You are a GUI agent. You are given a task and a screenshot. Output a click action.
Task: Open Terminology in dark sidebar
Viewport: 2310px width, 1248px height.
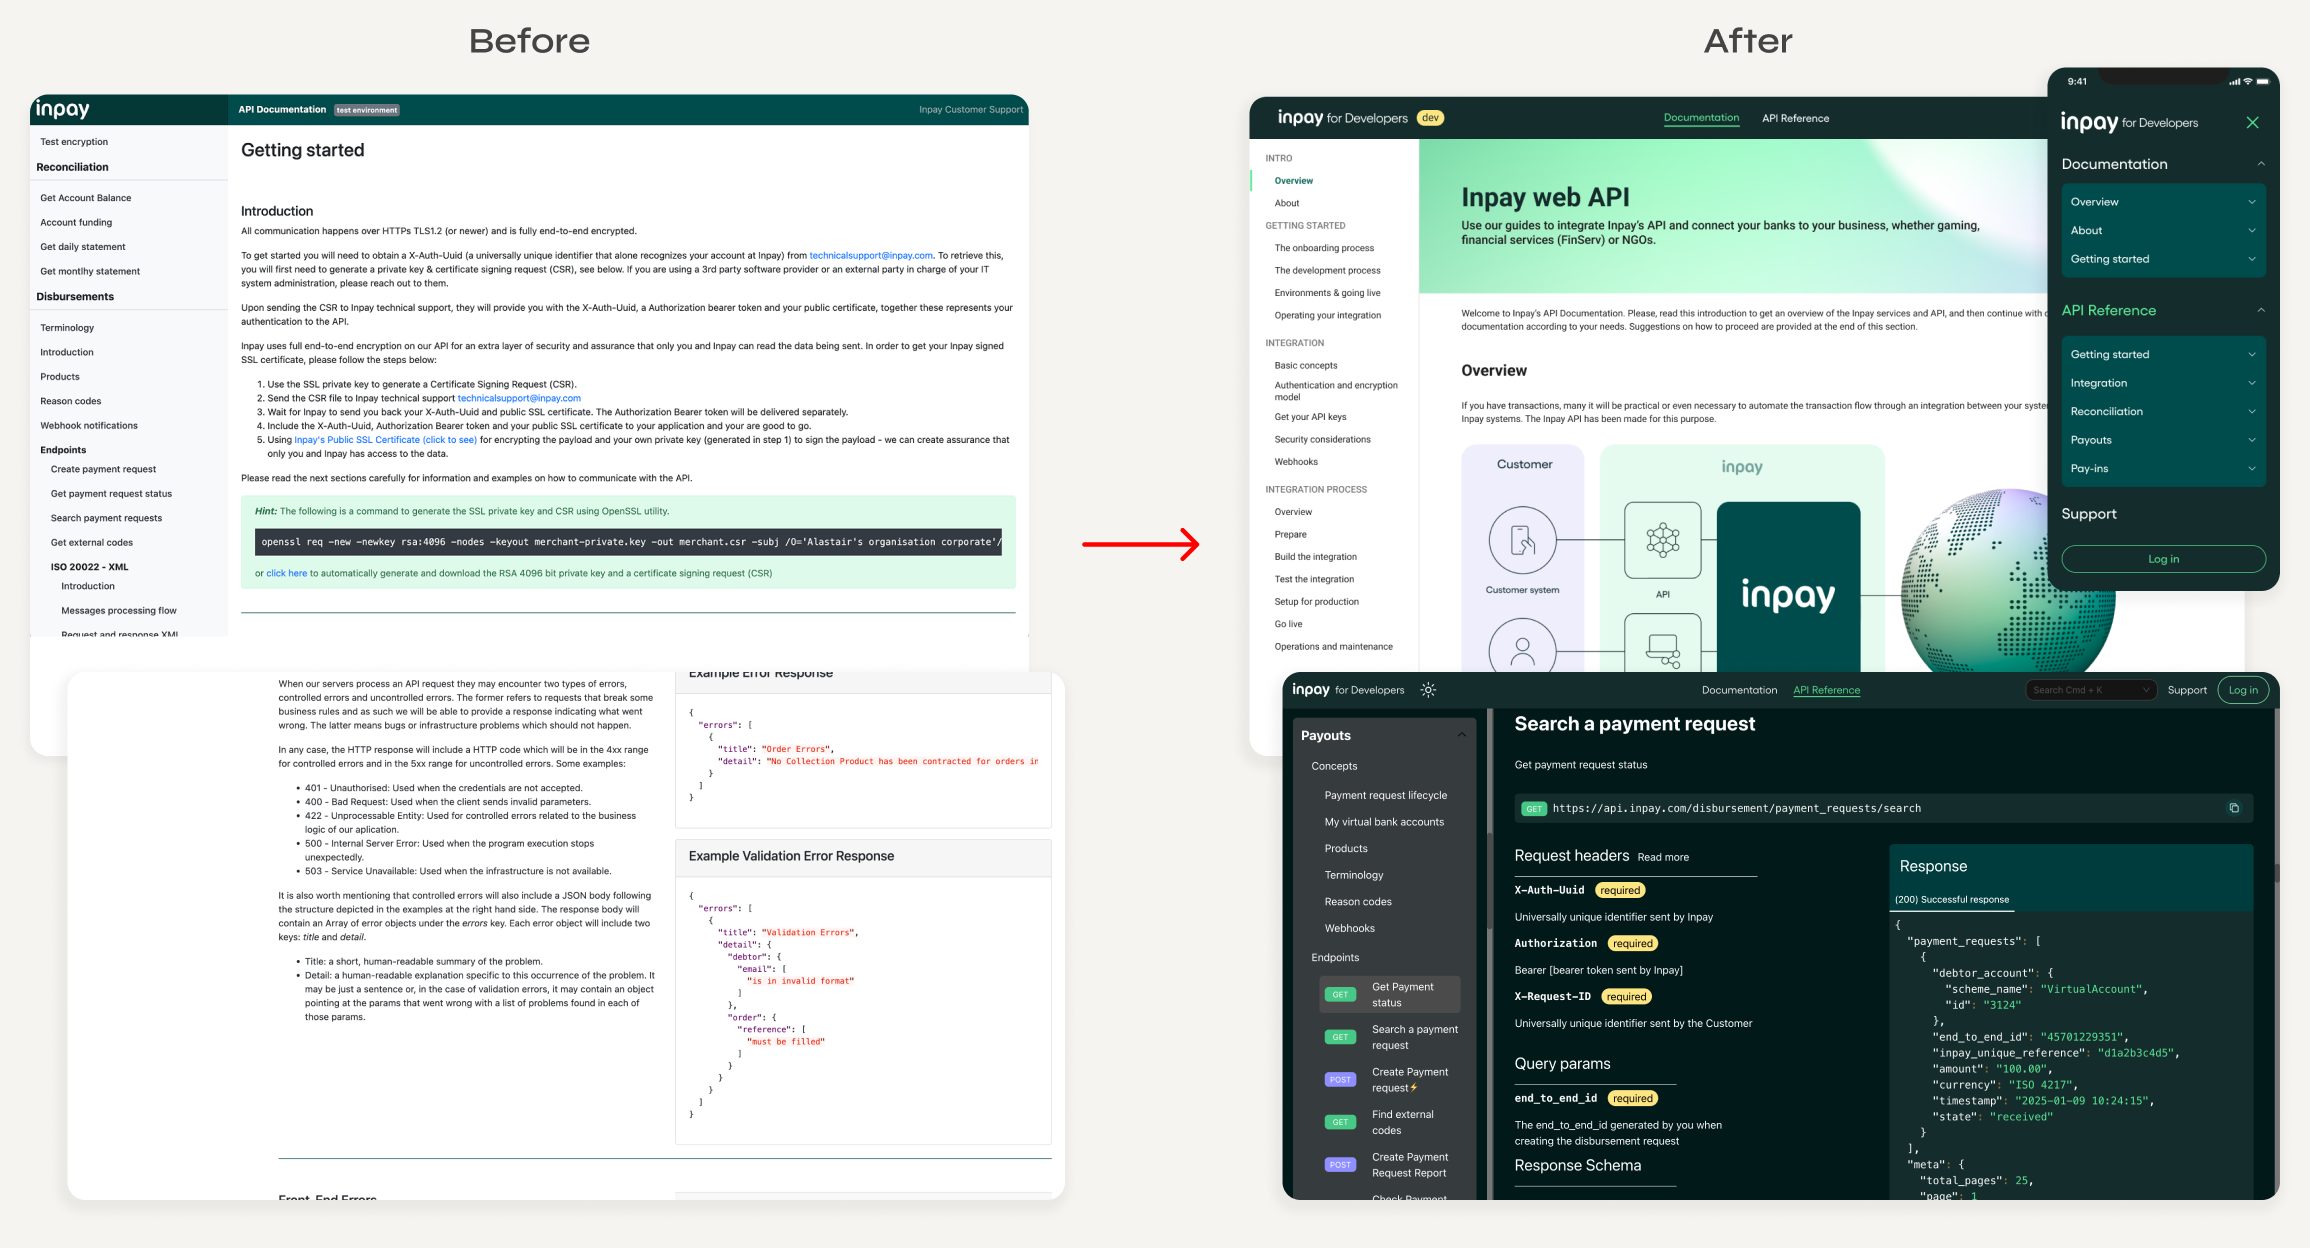click(1353, 875)
